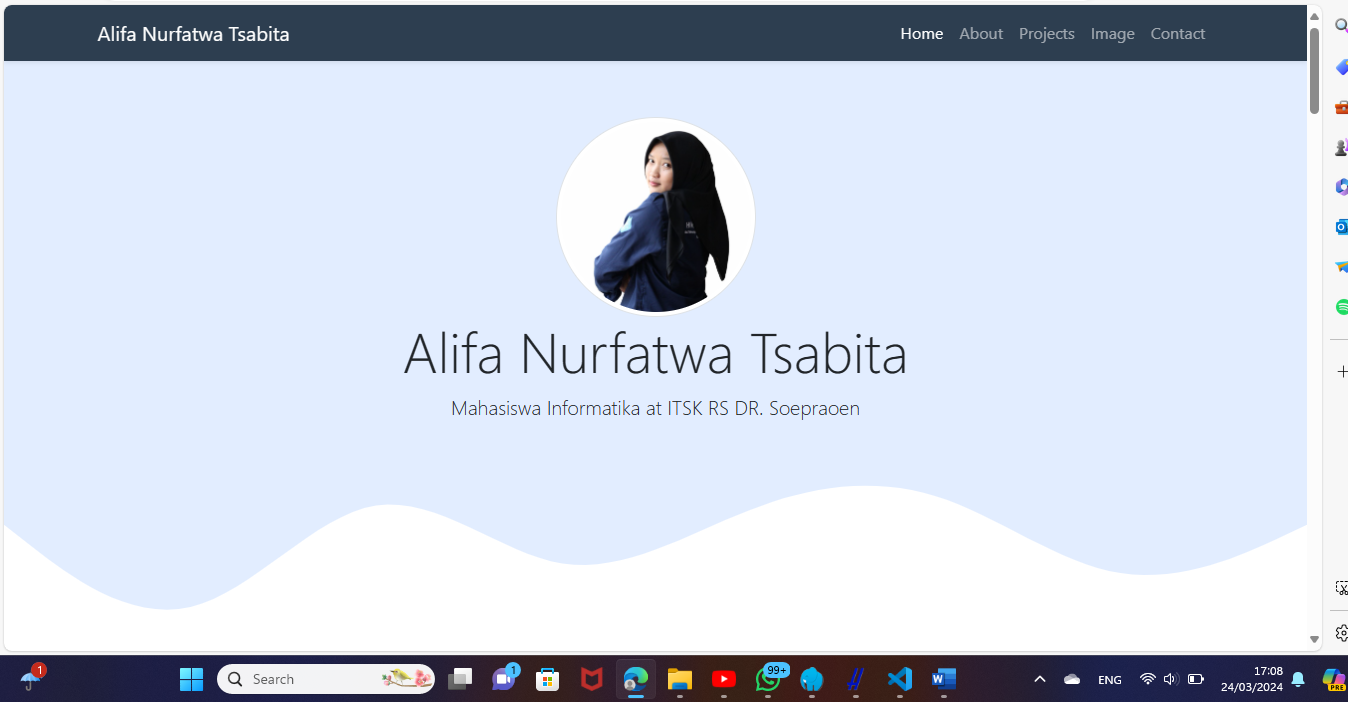Open the ENG language switcher
The width and height of the screenshot is (1348, 702).
click(1109, 679)
